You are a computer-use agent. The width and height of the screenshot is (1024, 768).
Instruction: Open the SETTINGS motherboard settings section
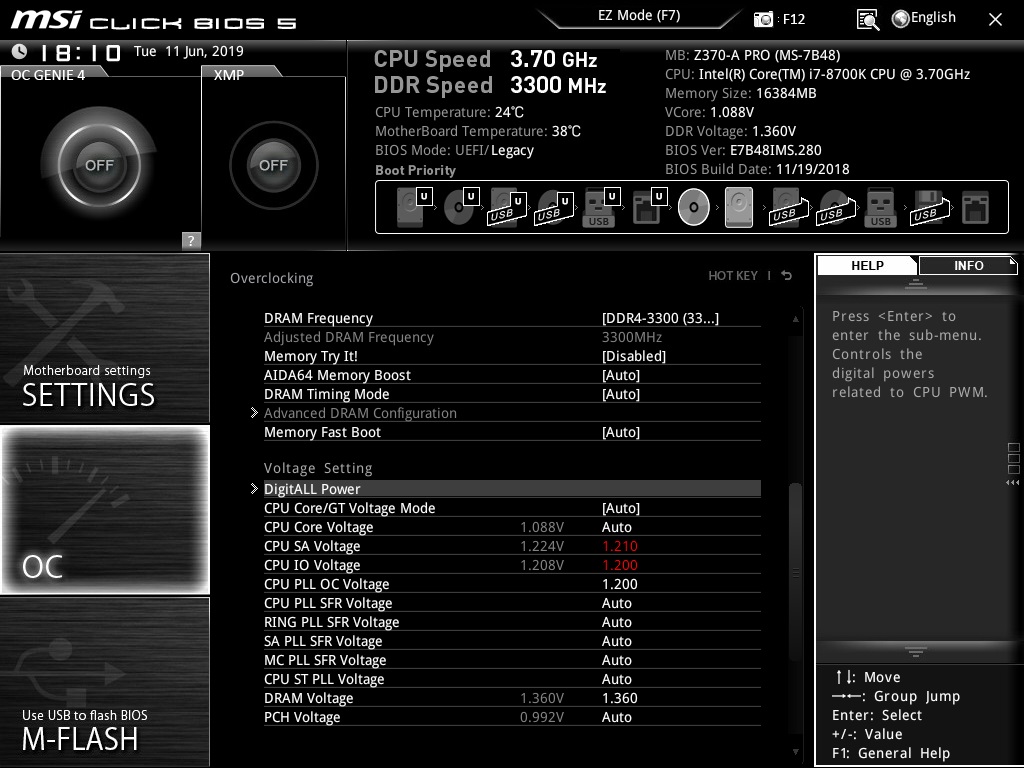(104, 338)
